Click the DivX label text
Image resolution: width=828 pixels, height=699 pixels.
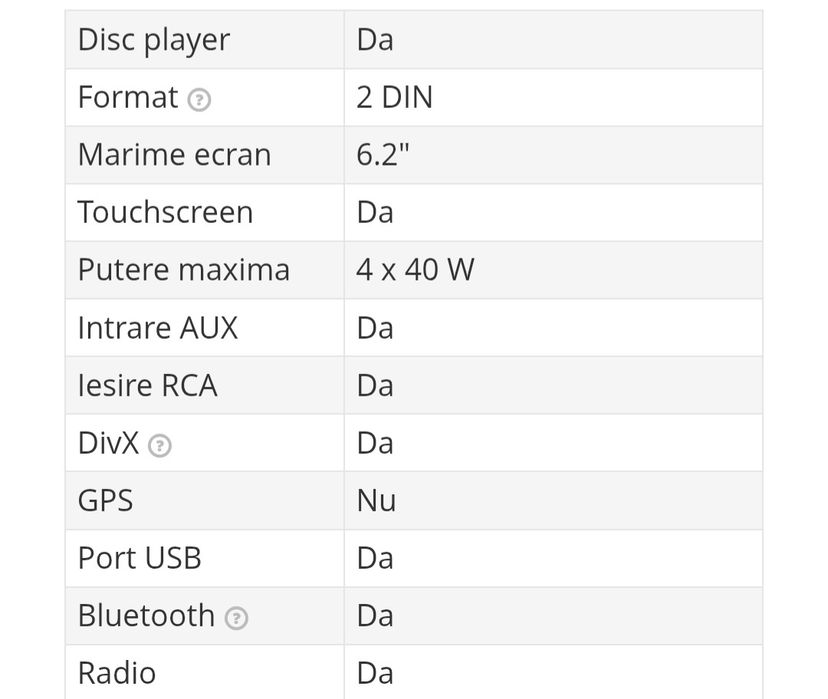pyautogui.click(x=108, y=443)
